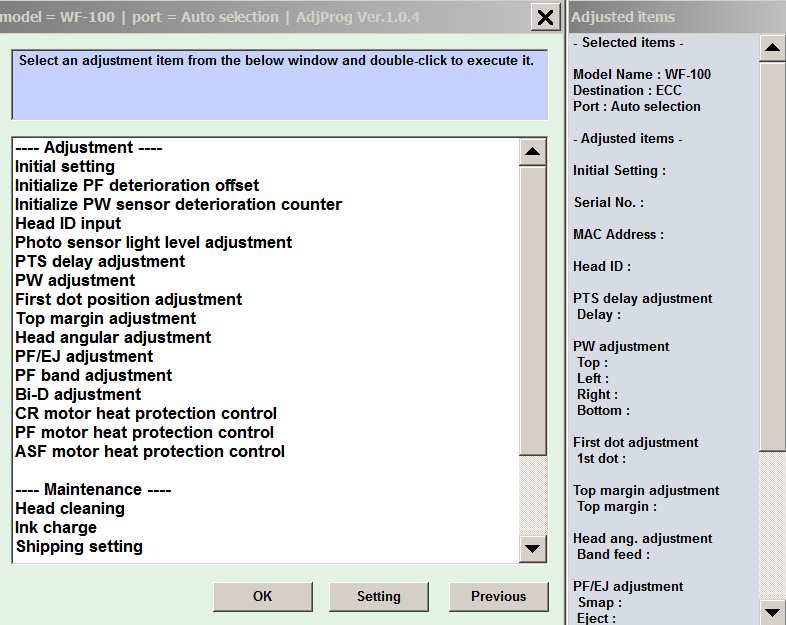
Task: Select 'Shipping setting' maintenance item
Action: (x=79, y=547)
